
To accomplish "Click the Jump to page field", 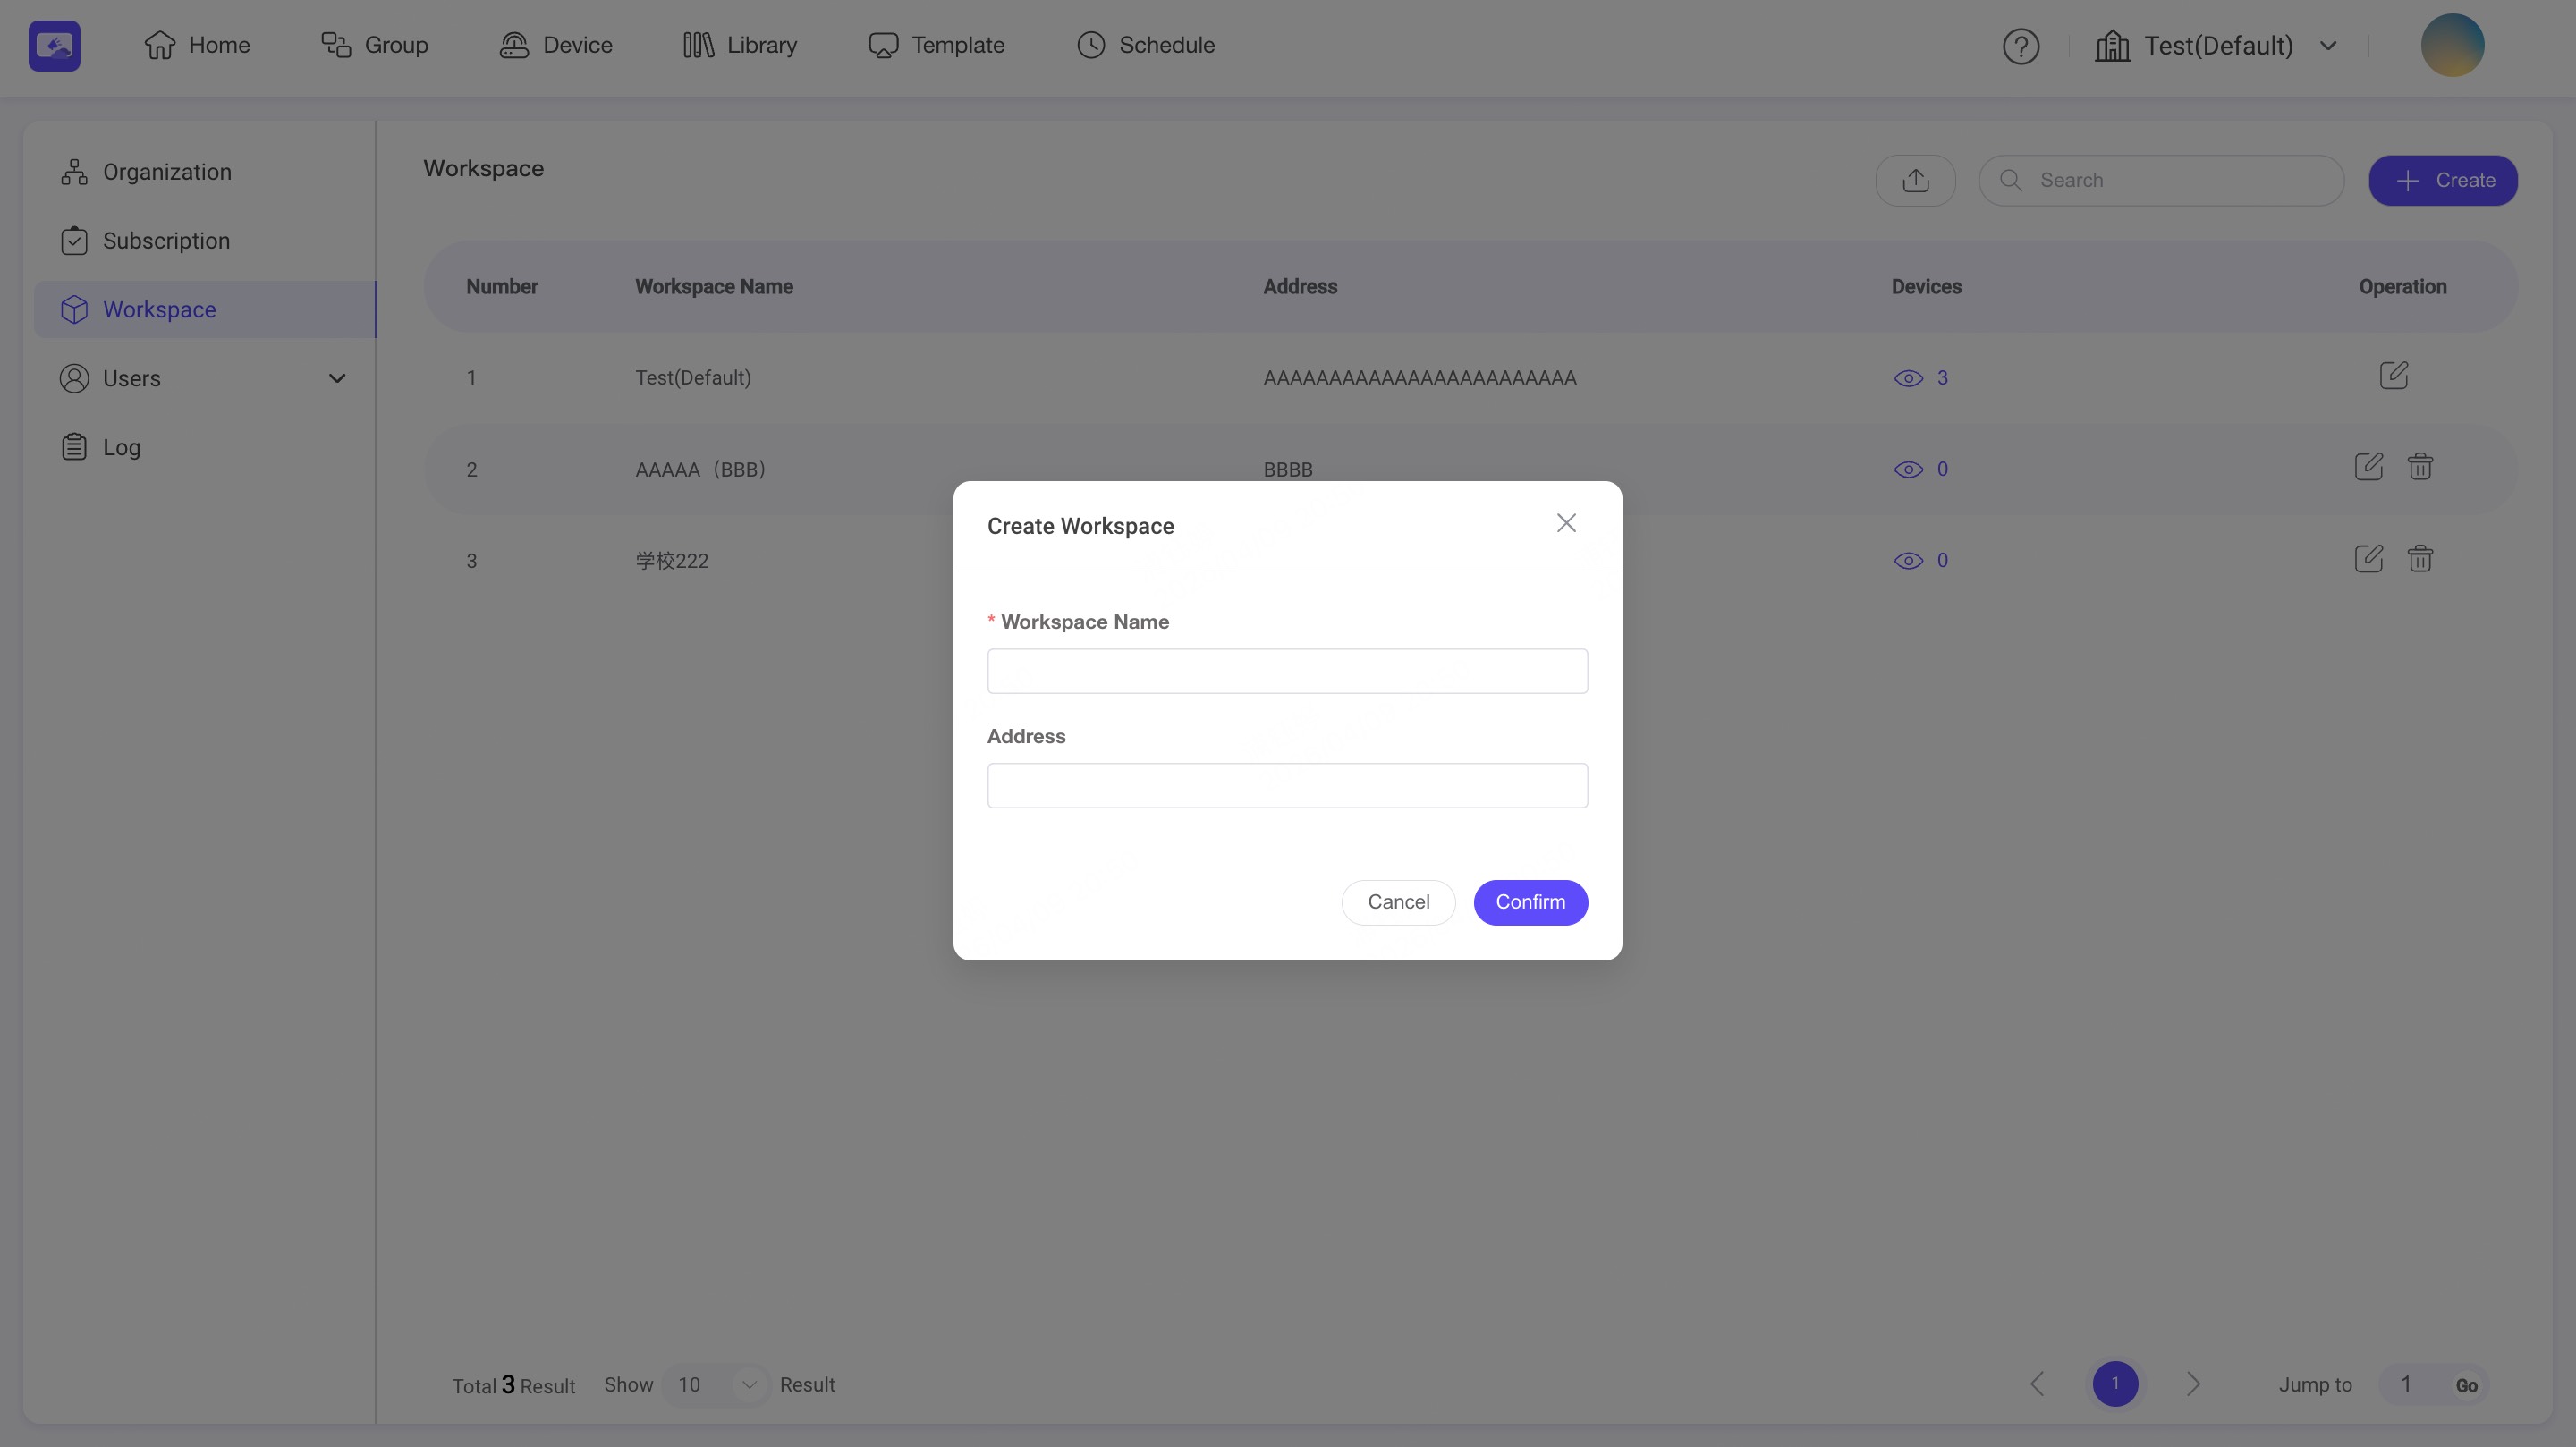I will [x=2406, y=1385].
